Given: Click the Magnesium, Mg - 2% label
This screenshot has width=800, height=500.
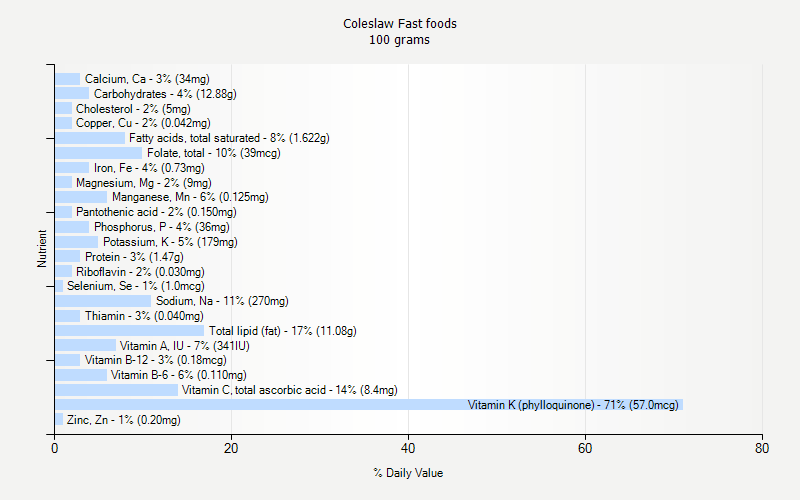Looking at the screenshot, I should 144,183.
